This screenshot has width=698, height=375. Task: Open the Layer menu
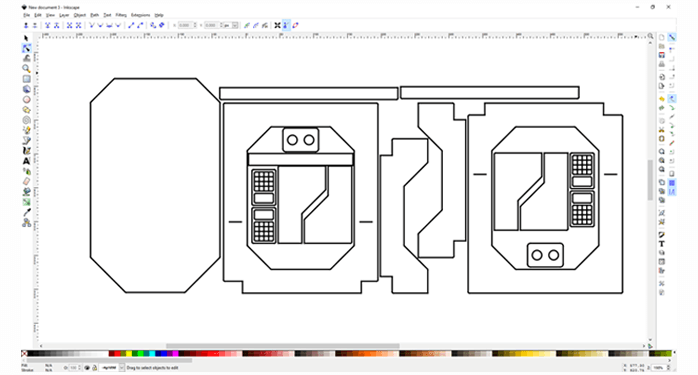click(x=64, y=15)
